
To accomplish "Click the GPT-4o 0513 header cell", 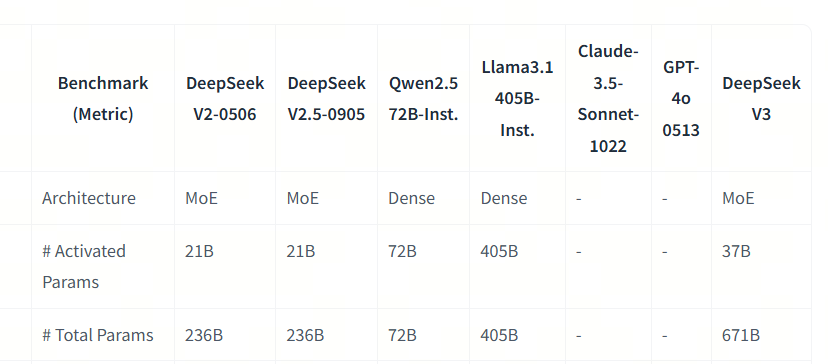I will pos(681,98).
